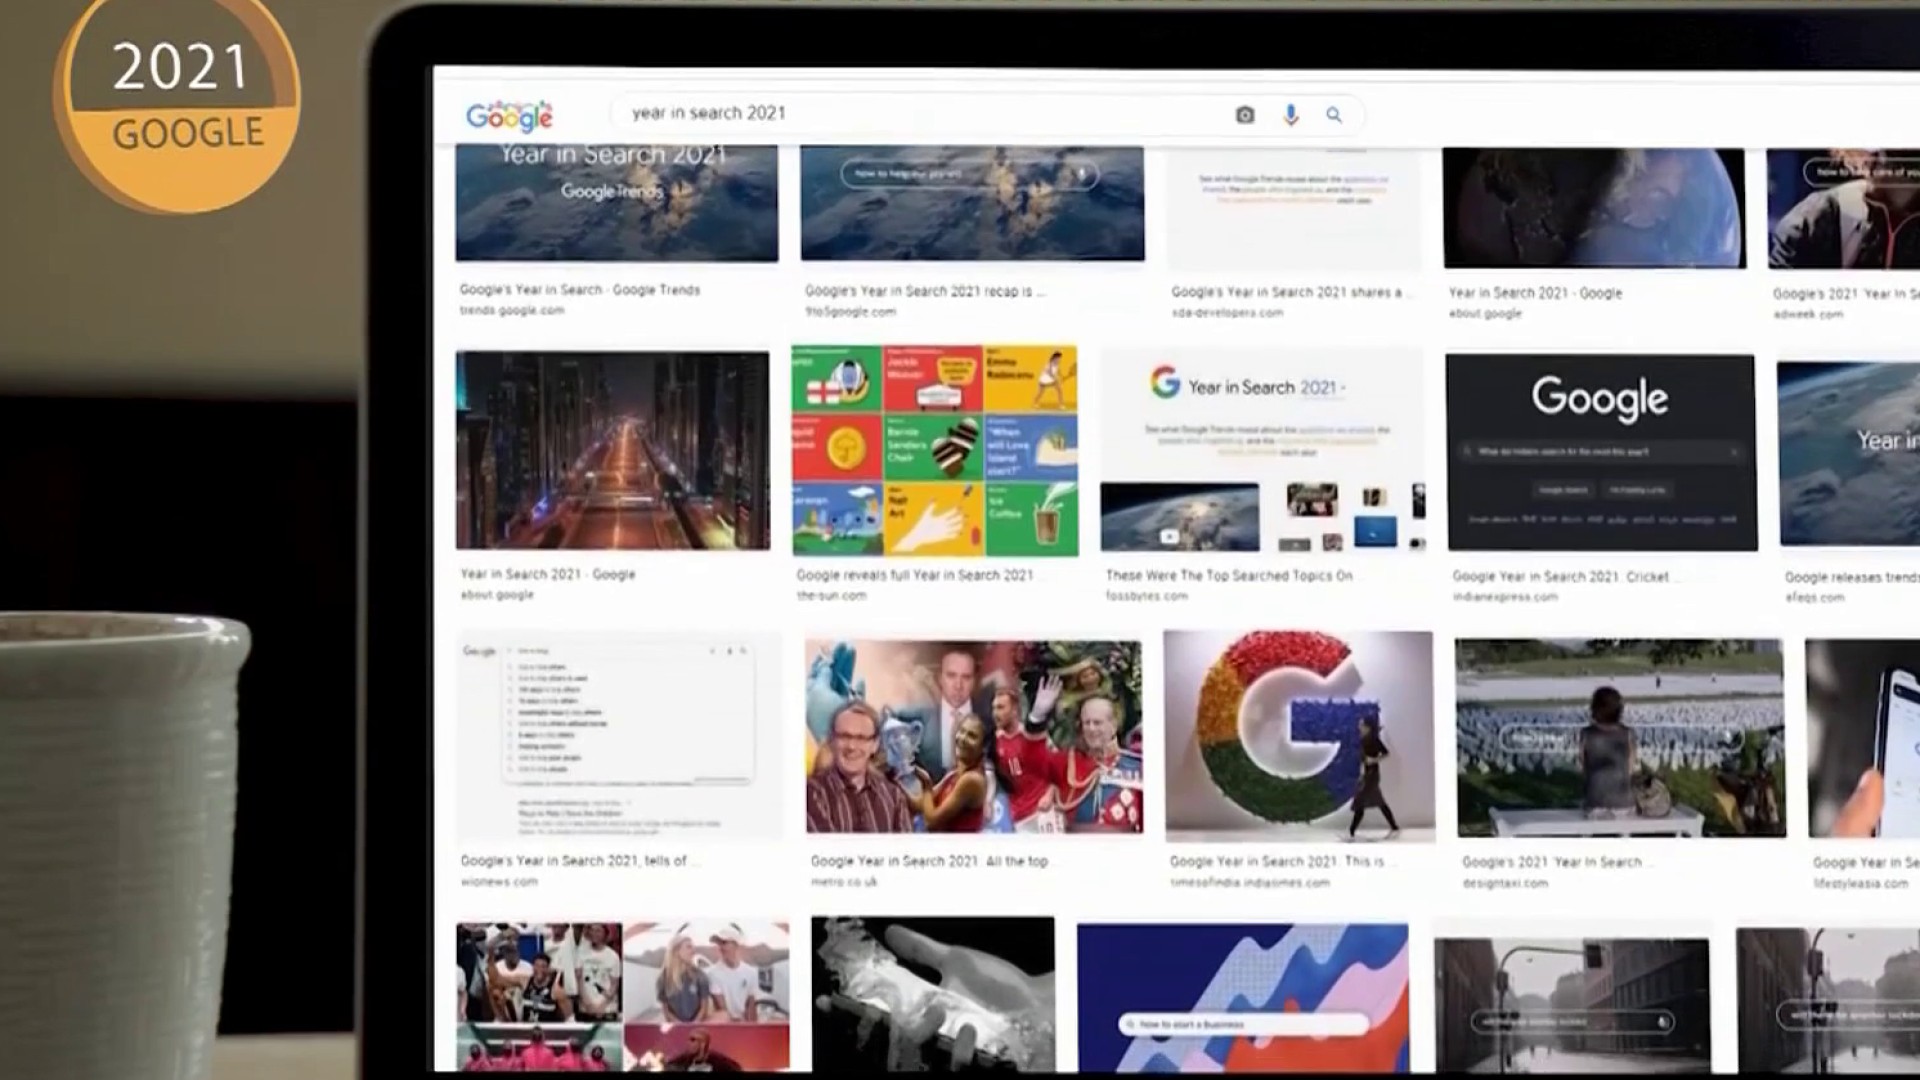Click the blue search magnifier icon
The image size is (1920, 1080).
pyautogui.click(x=1334, y=115)
